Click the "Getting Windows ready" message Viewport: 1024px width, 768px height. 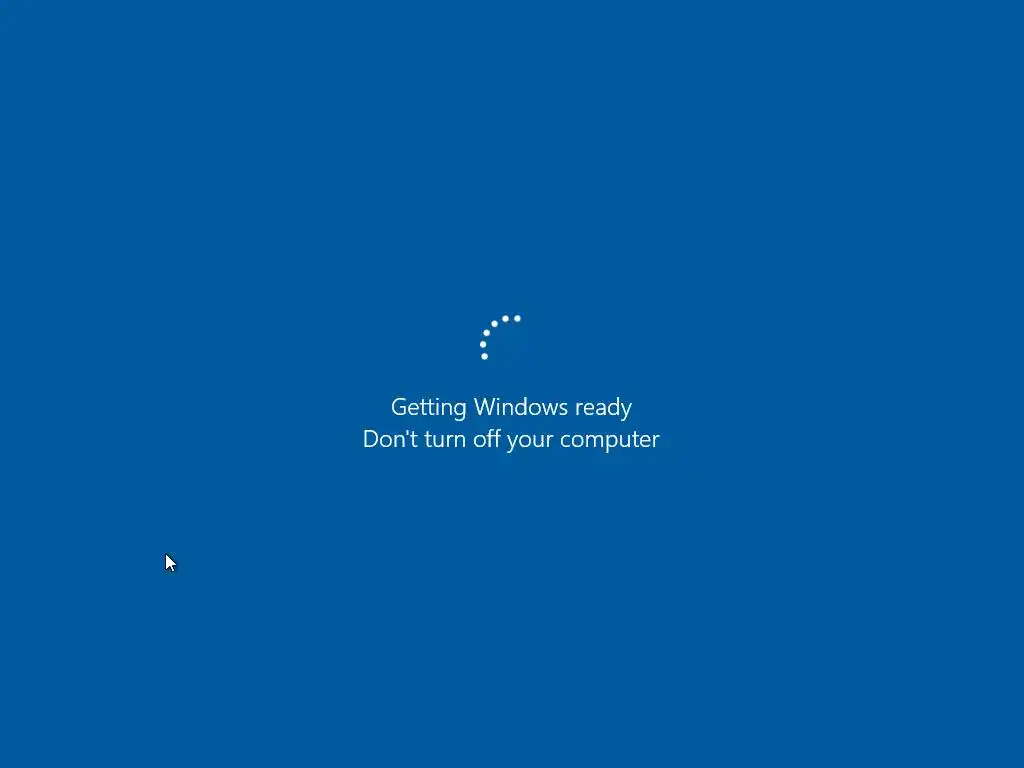511,408
